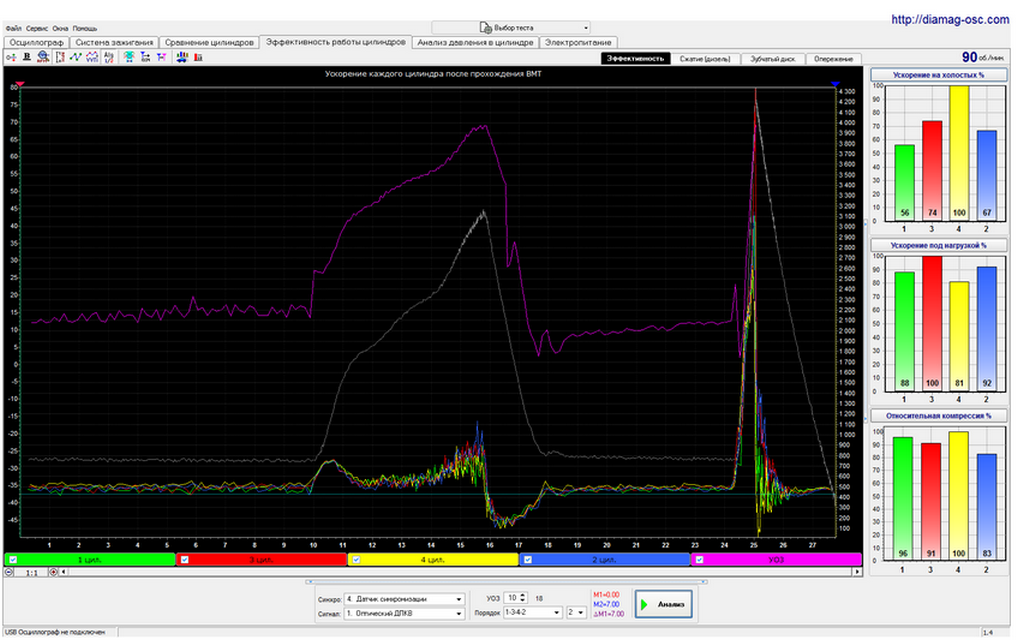
Task: Open the Файл menu
Action: 14,29
